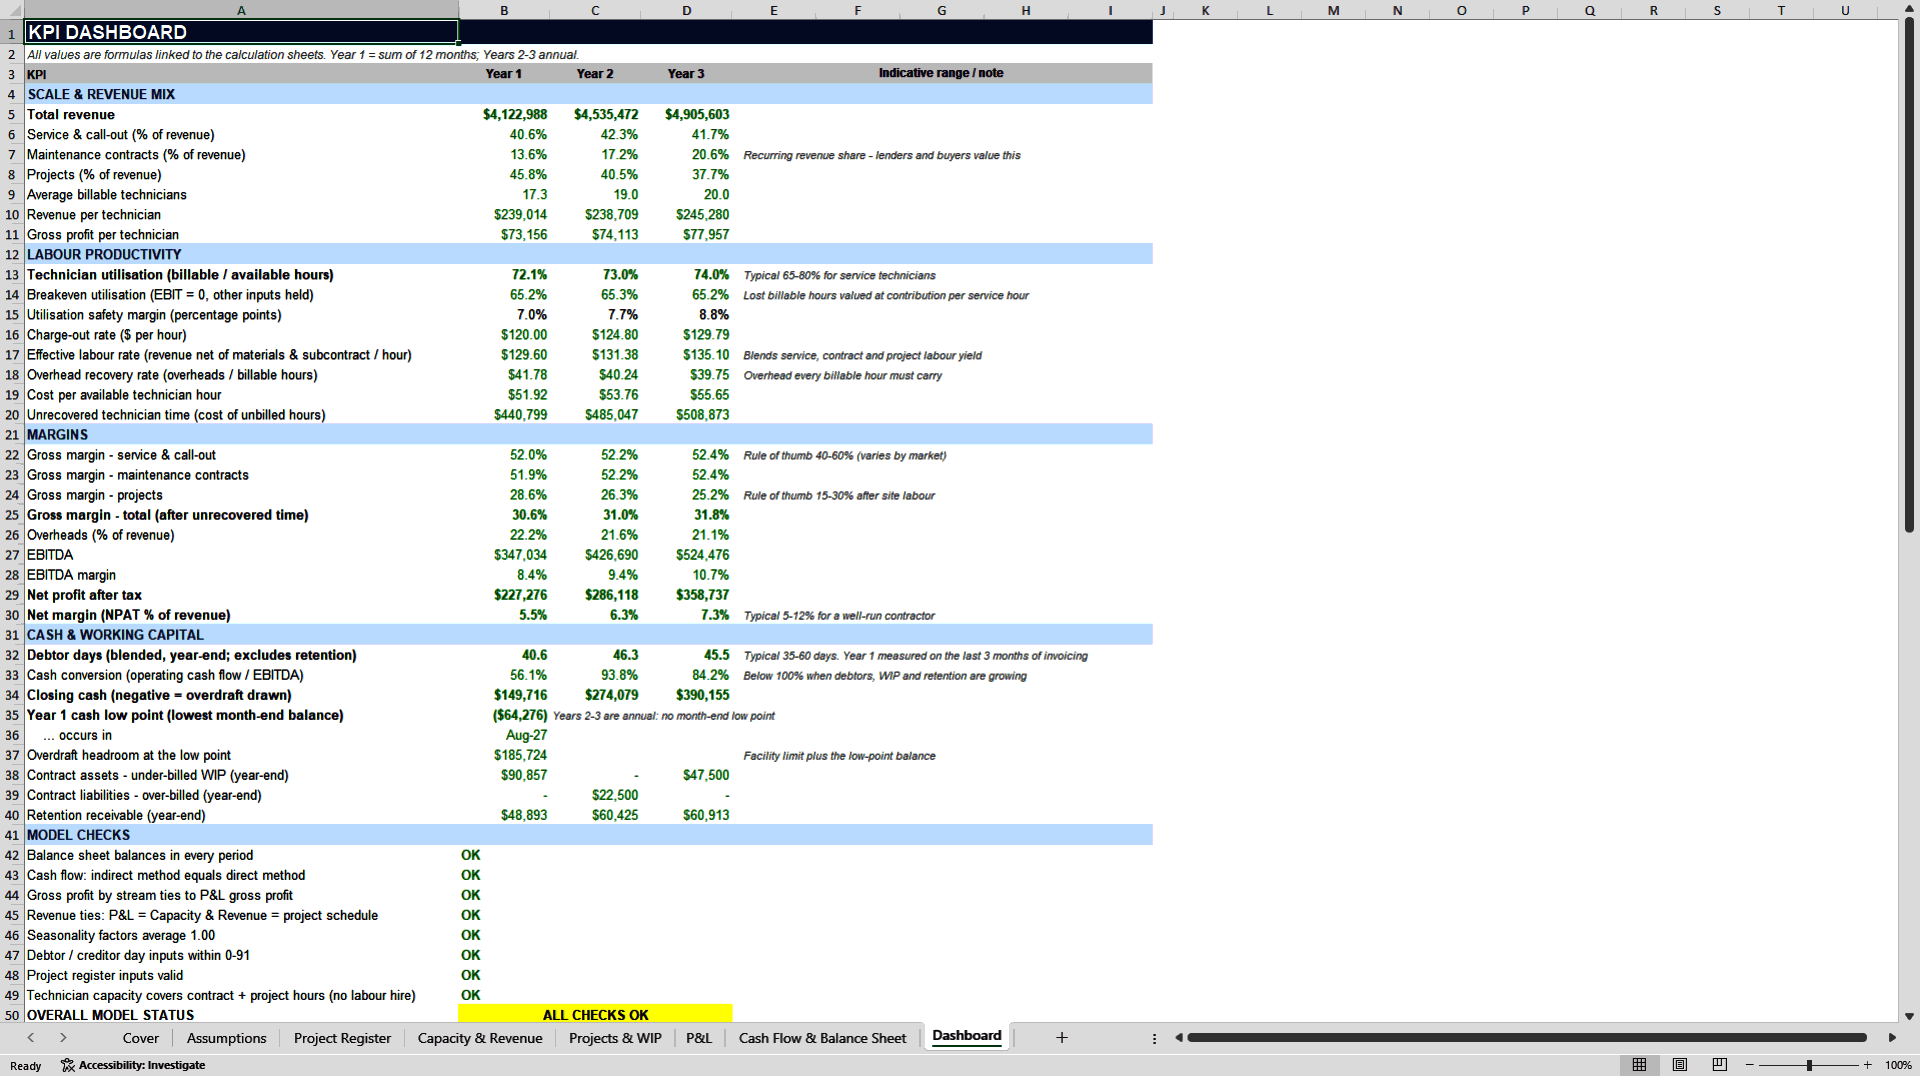Zoom out using the minus button
The width and height of the screenshot is (1920, 1076).
[1750, 1065]
